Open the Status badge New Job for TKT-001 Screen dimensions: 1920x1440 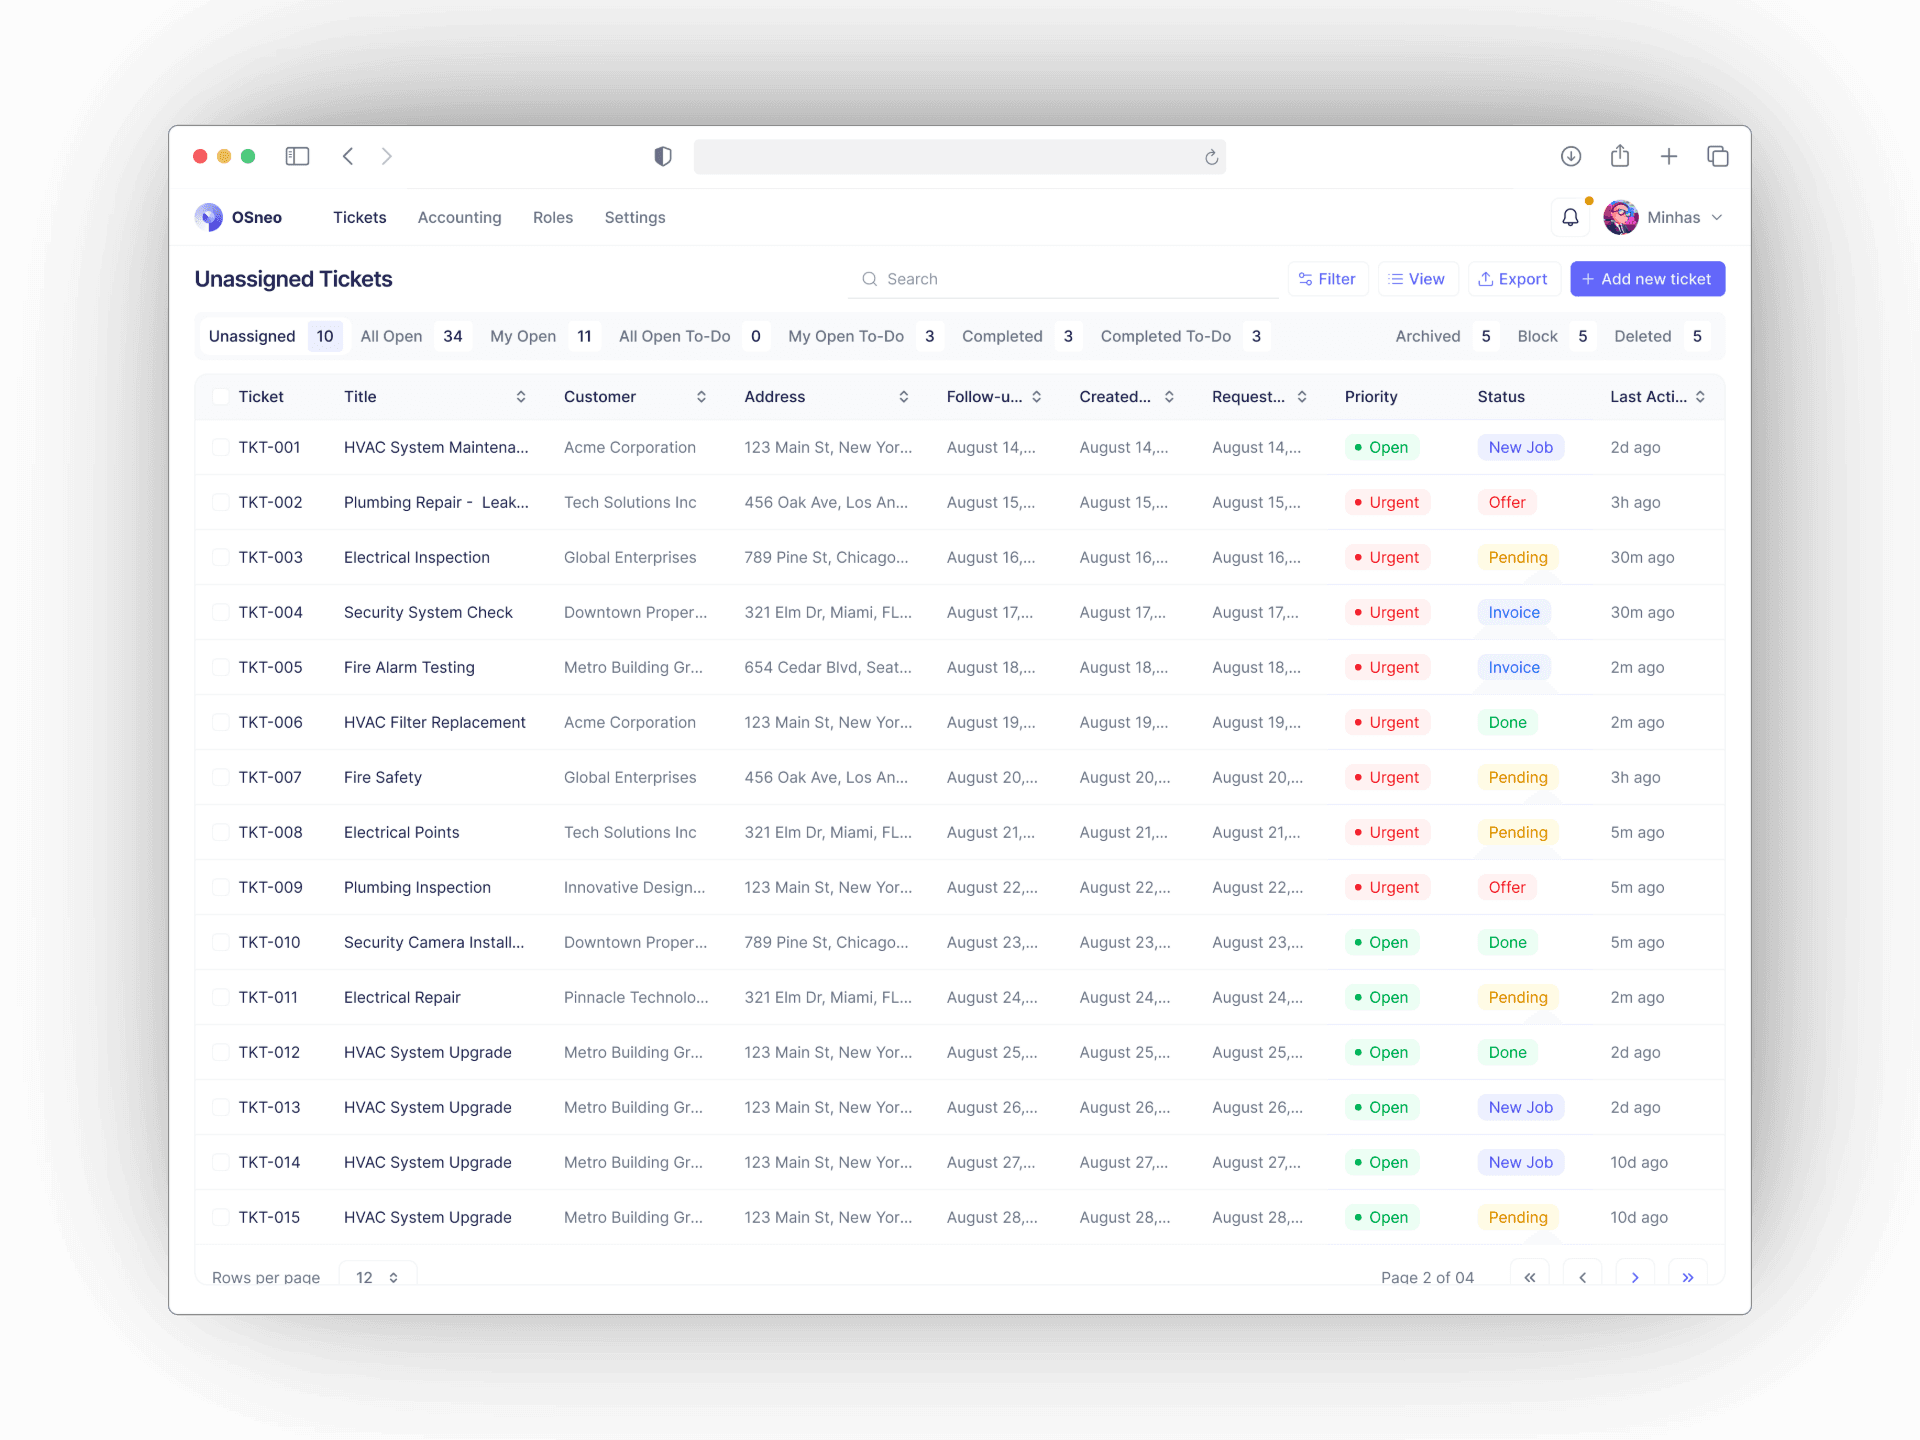(x=1520, y=447)
